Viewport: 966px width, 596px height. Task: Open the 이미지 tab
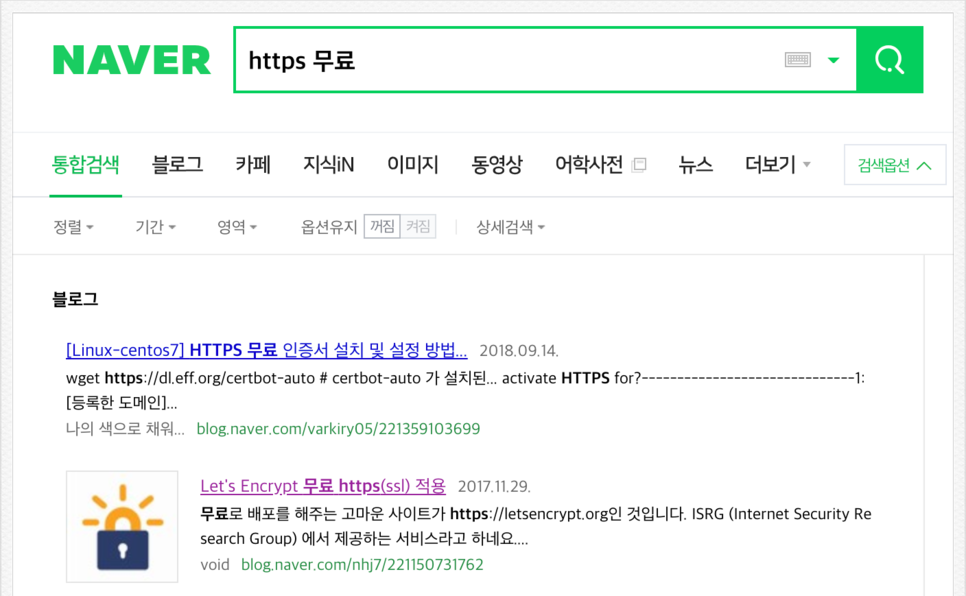point(413,165)
